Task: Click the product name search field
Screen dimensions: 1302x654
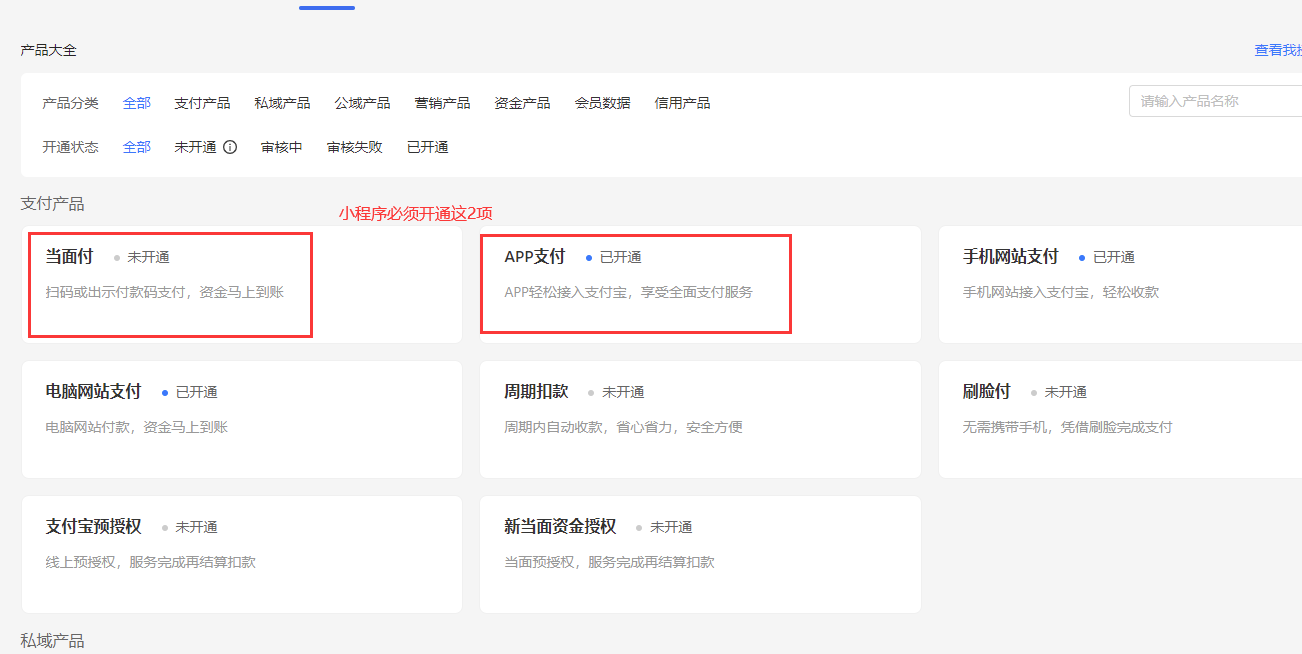Action: coord(1215,101)
